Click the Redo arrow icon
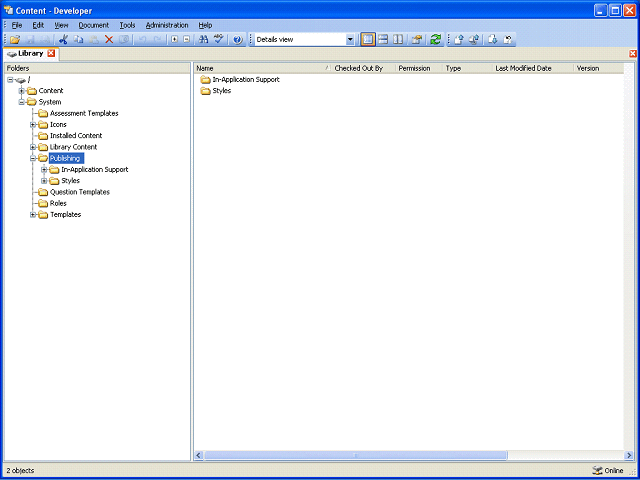Viewport: 640px width, 480px height. [157, 40]
